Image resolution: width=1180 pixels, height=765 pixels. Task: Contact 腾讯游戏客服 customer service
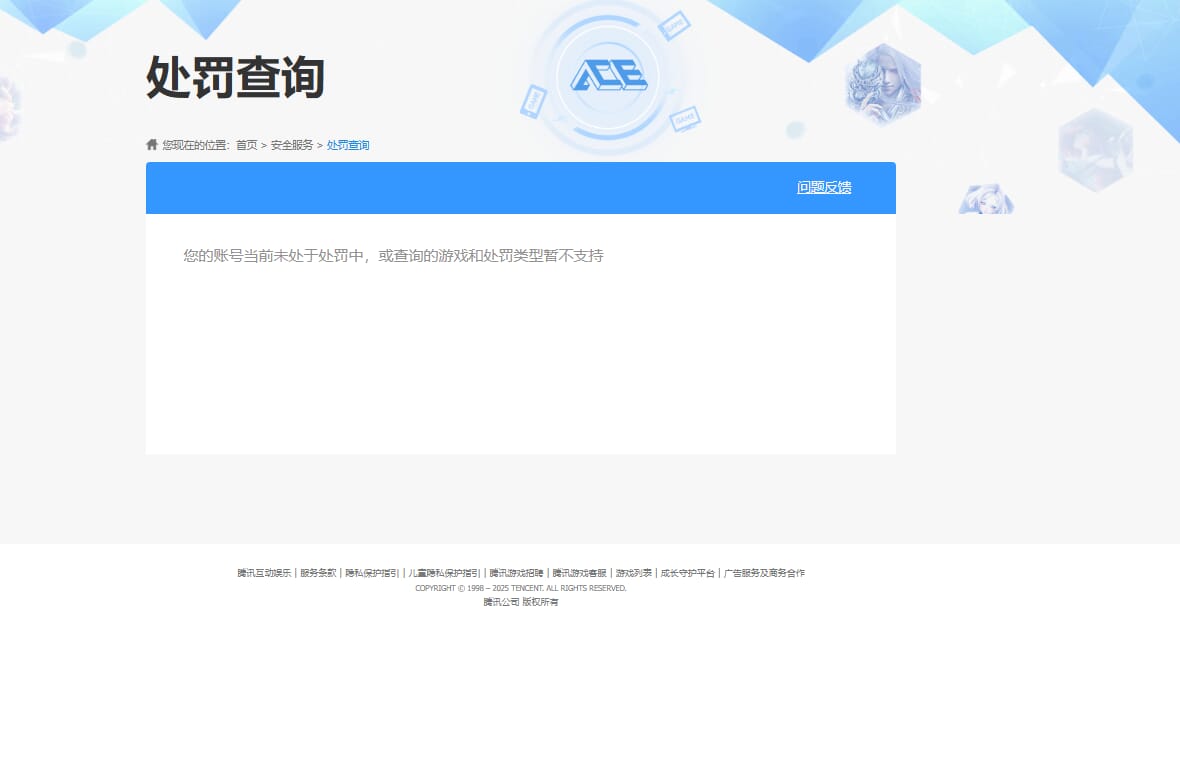578,572
